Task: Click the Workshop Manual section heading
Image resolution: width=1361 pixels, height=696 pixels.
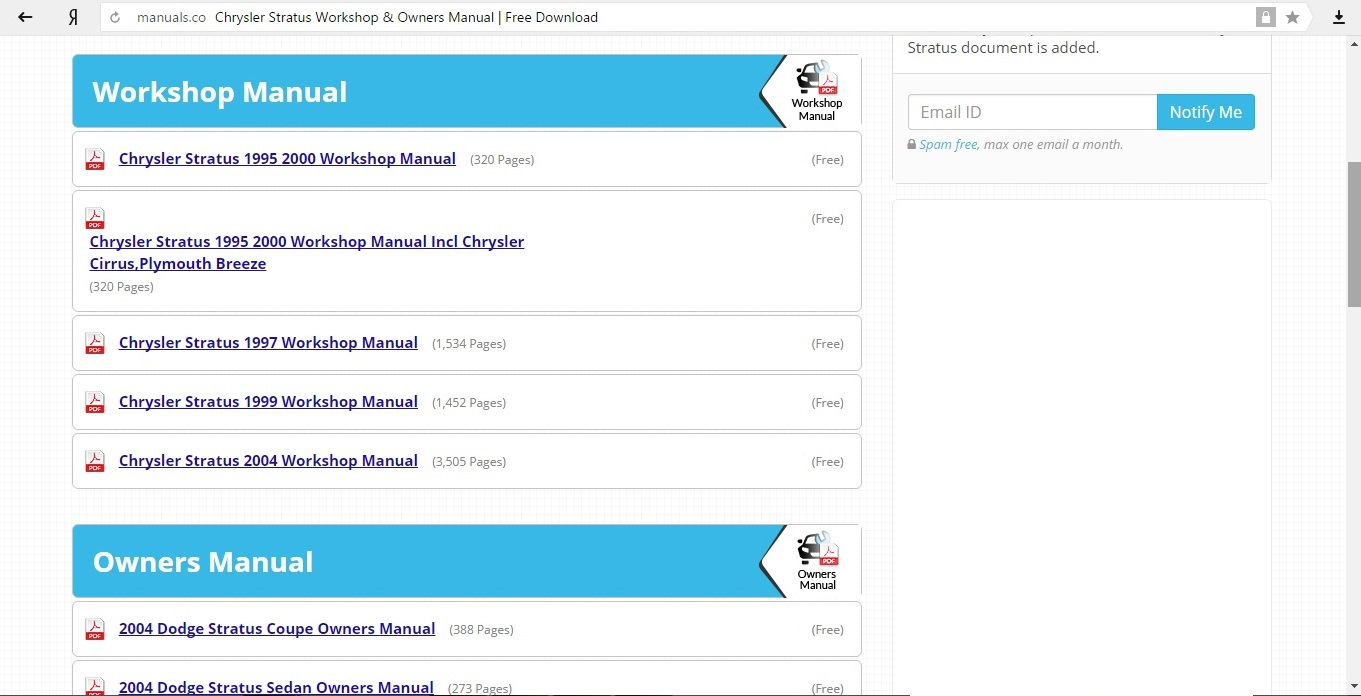Action: [x=220, y=92]
